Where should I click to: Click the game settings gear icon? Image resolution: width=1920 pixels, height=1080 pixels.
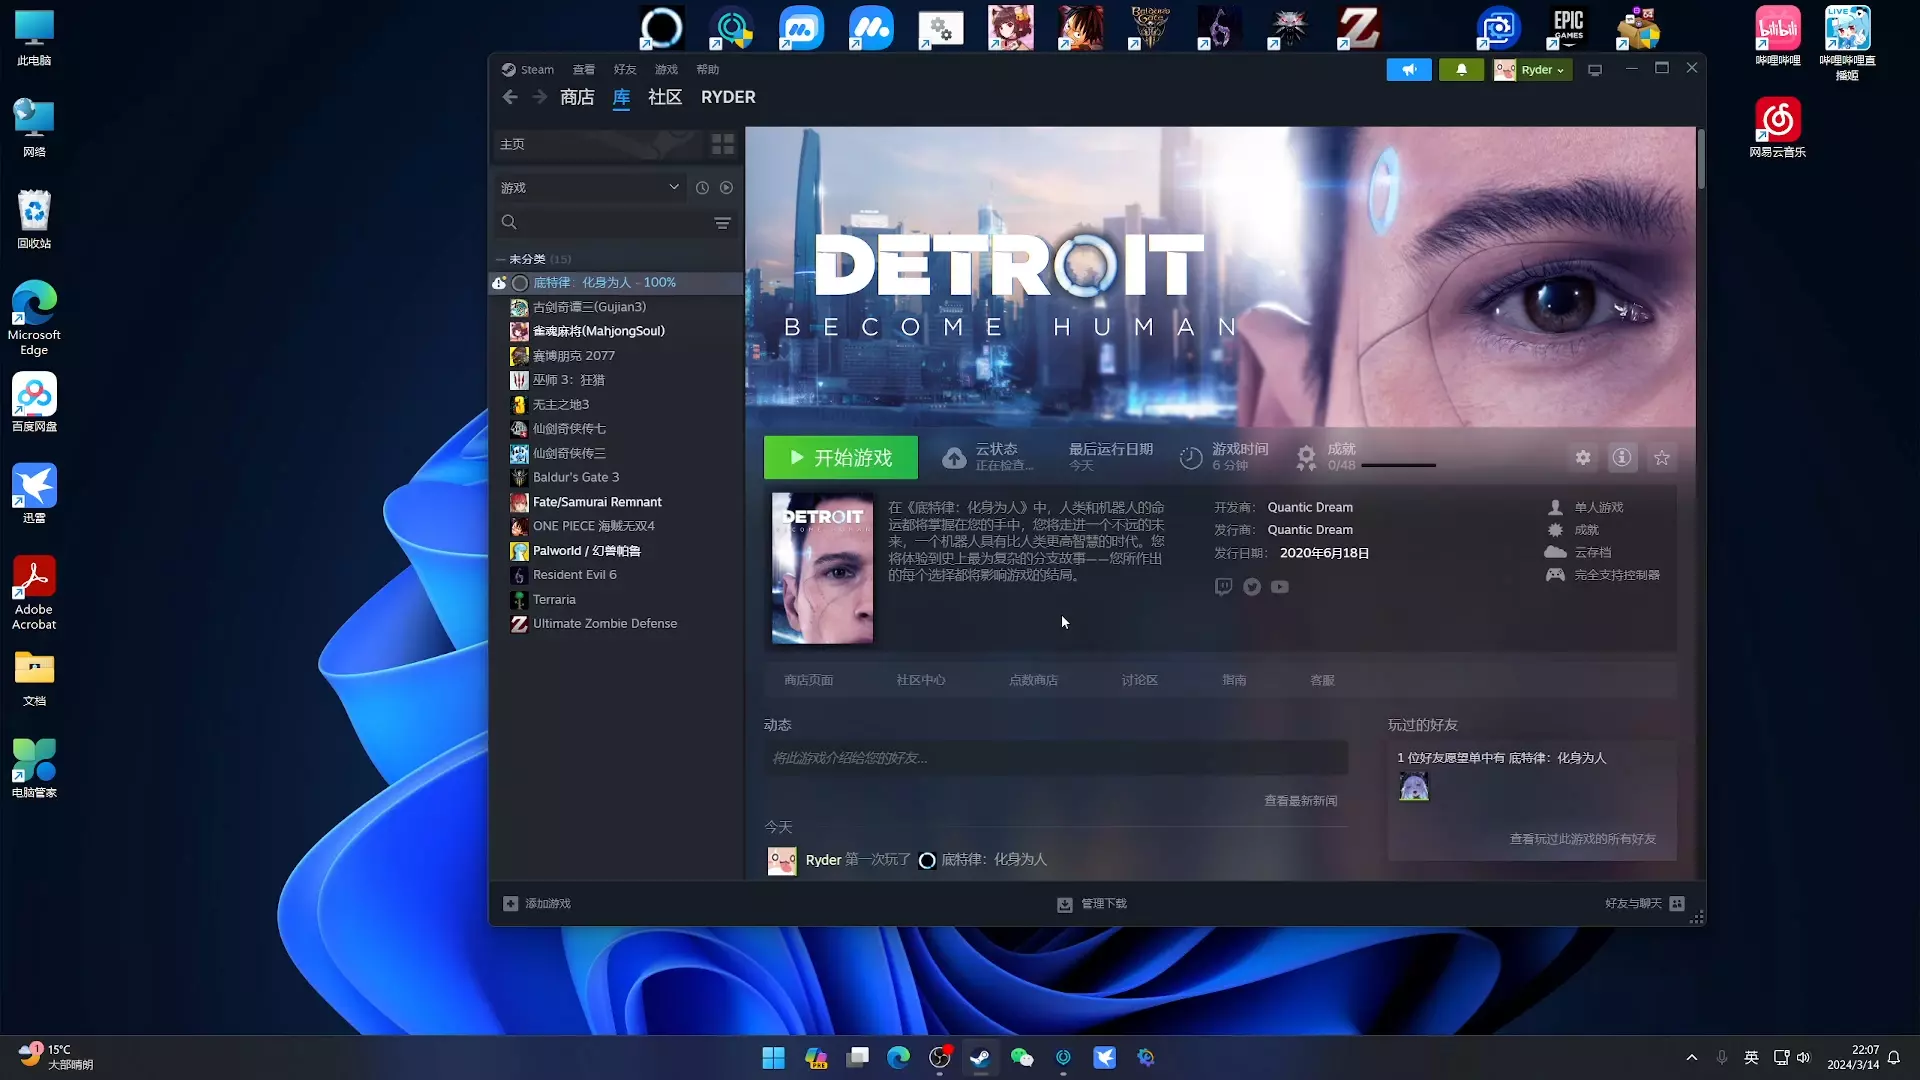coord(1582,457)
